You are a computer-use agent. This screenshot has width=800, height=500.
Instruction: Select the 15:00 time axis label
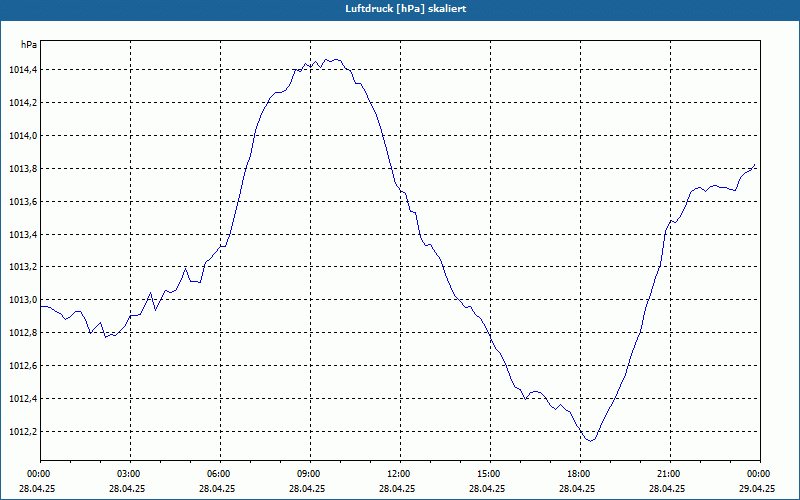[x=490, y=474]
